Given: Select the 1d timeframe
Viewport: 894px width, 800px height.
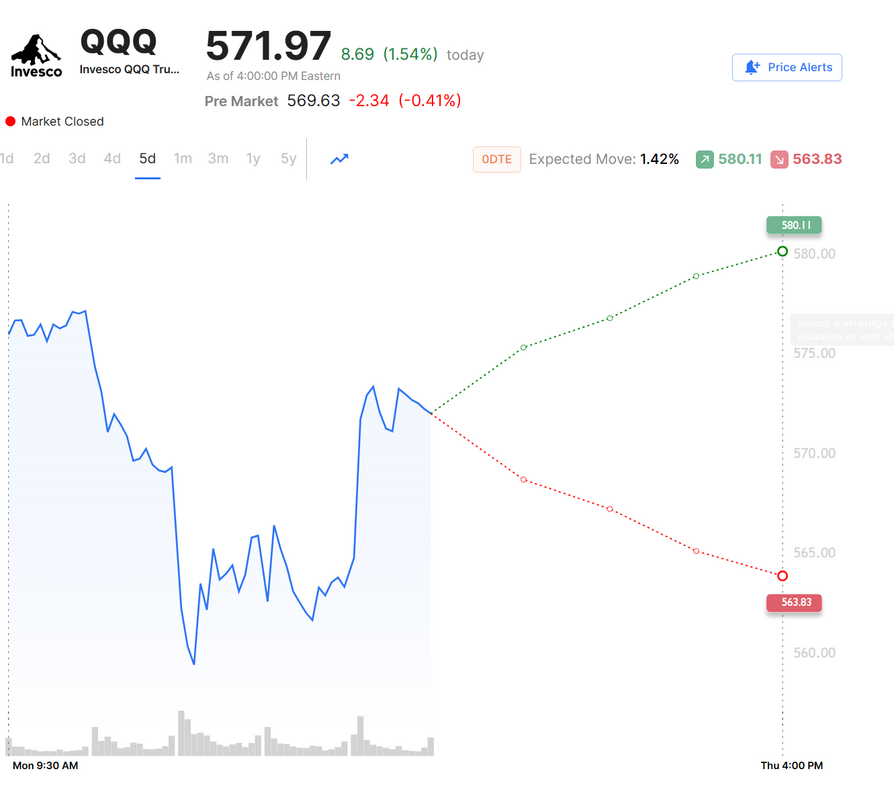Looking at the screenshot, I should (7, 158).
